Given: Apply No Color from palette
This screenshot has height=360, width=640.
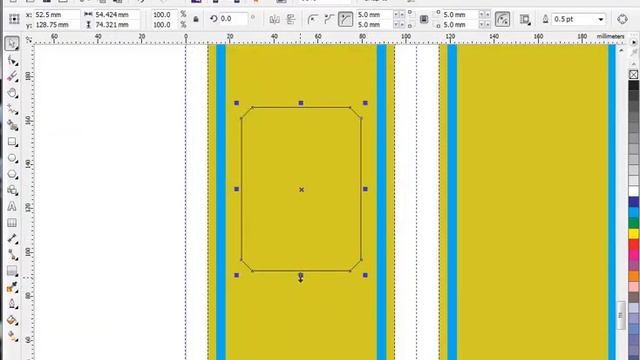Looking at the screenshot, I should 633,75.
